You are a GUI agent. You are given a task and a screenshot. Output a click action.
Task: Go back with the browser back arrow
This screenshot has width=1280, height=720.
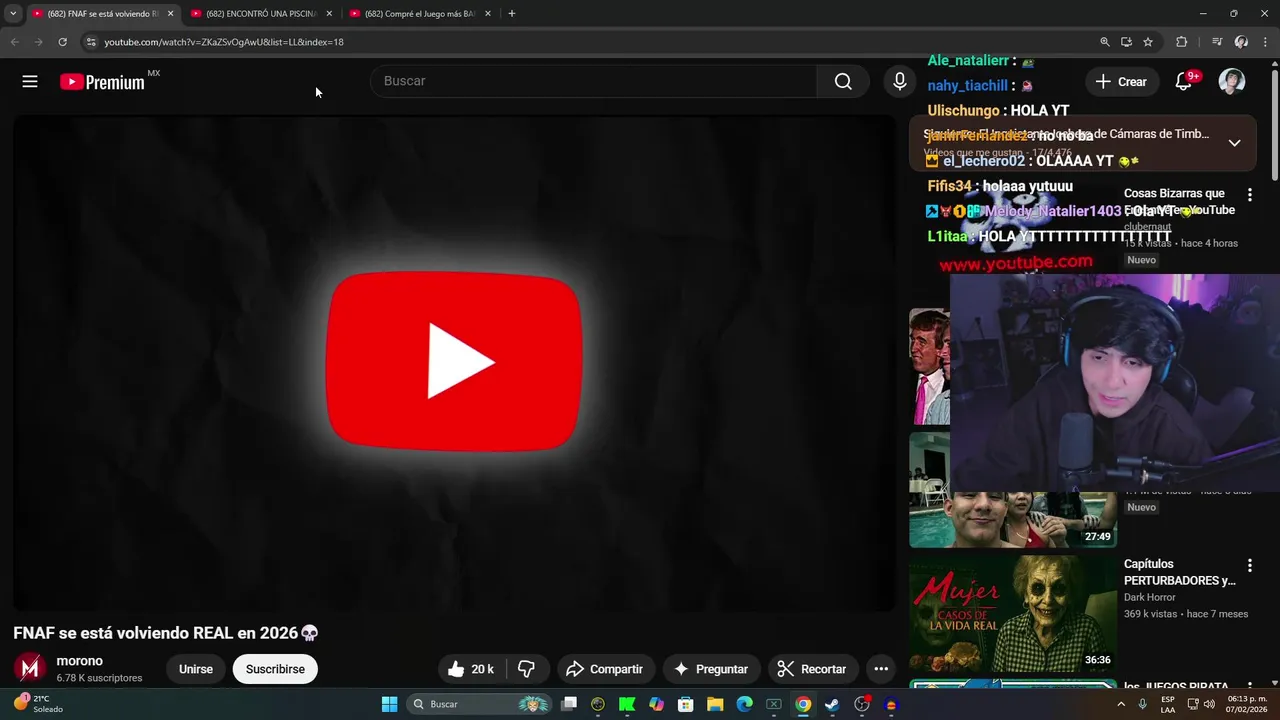point(15,42)
